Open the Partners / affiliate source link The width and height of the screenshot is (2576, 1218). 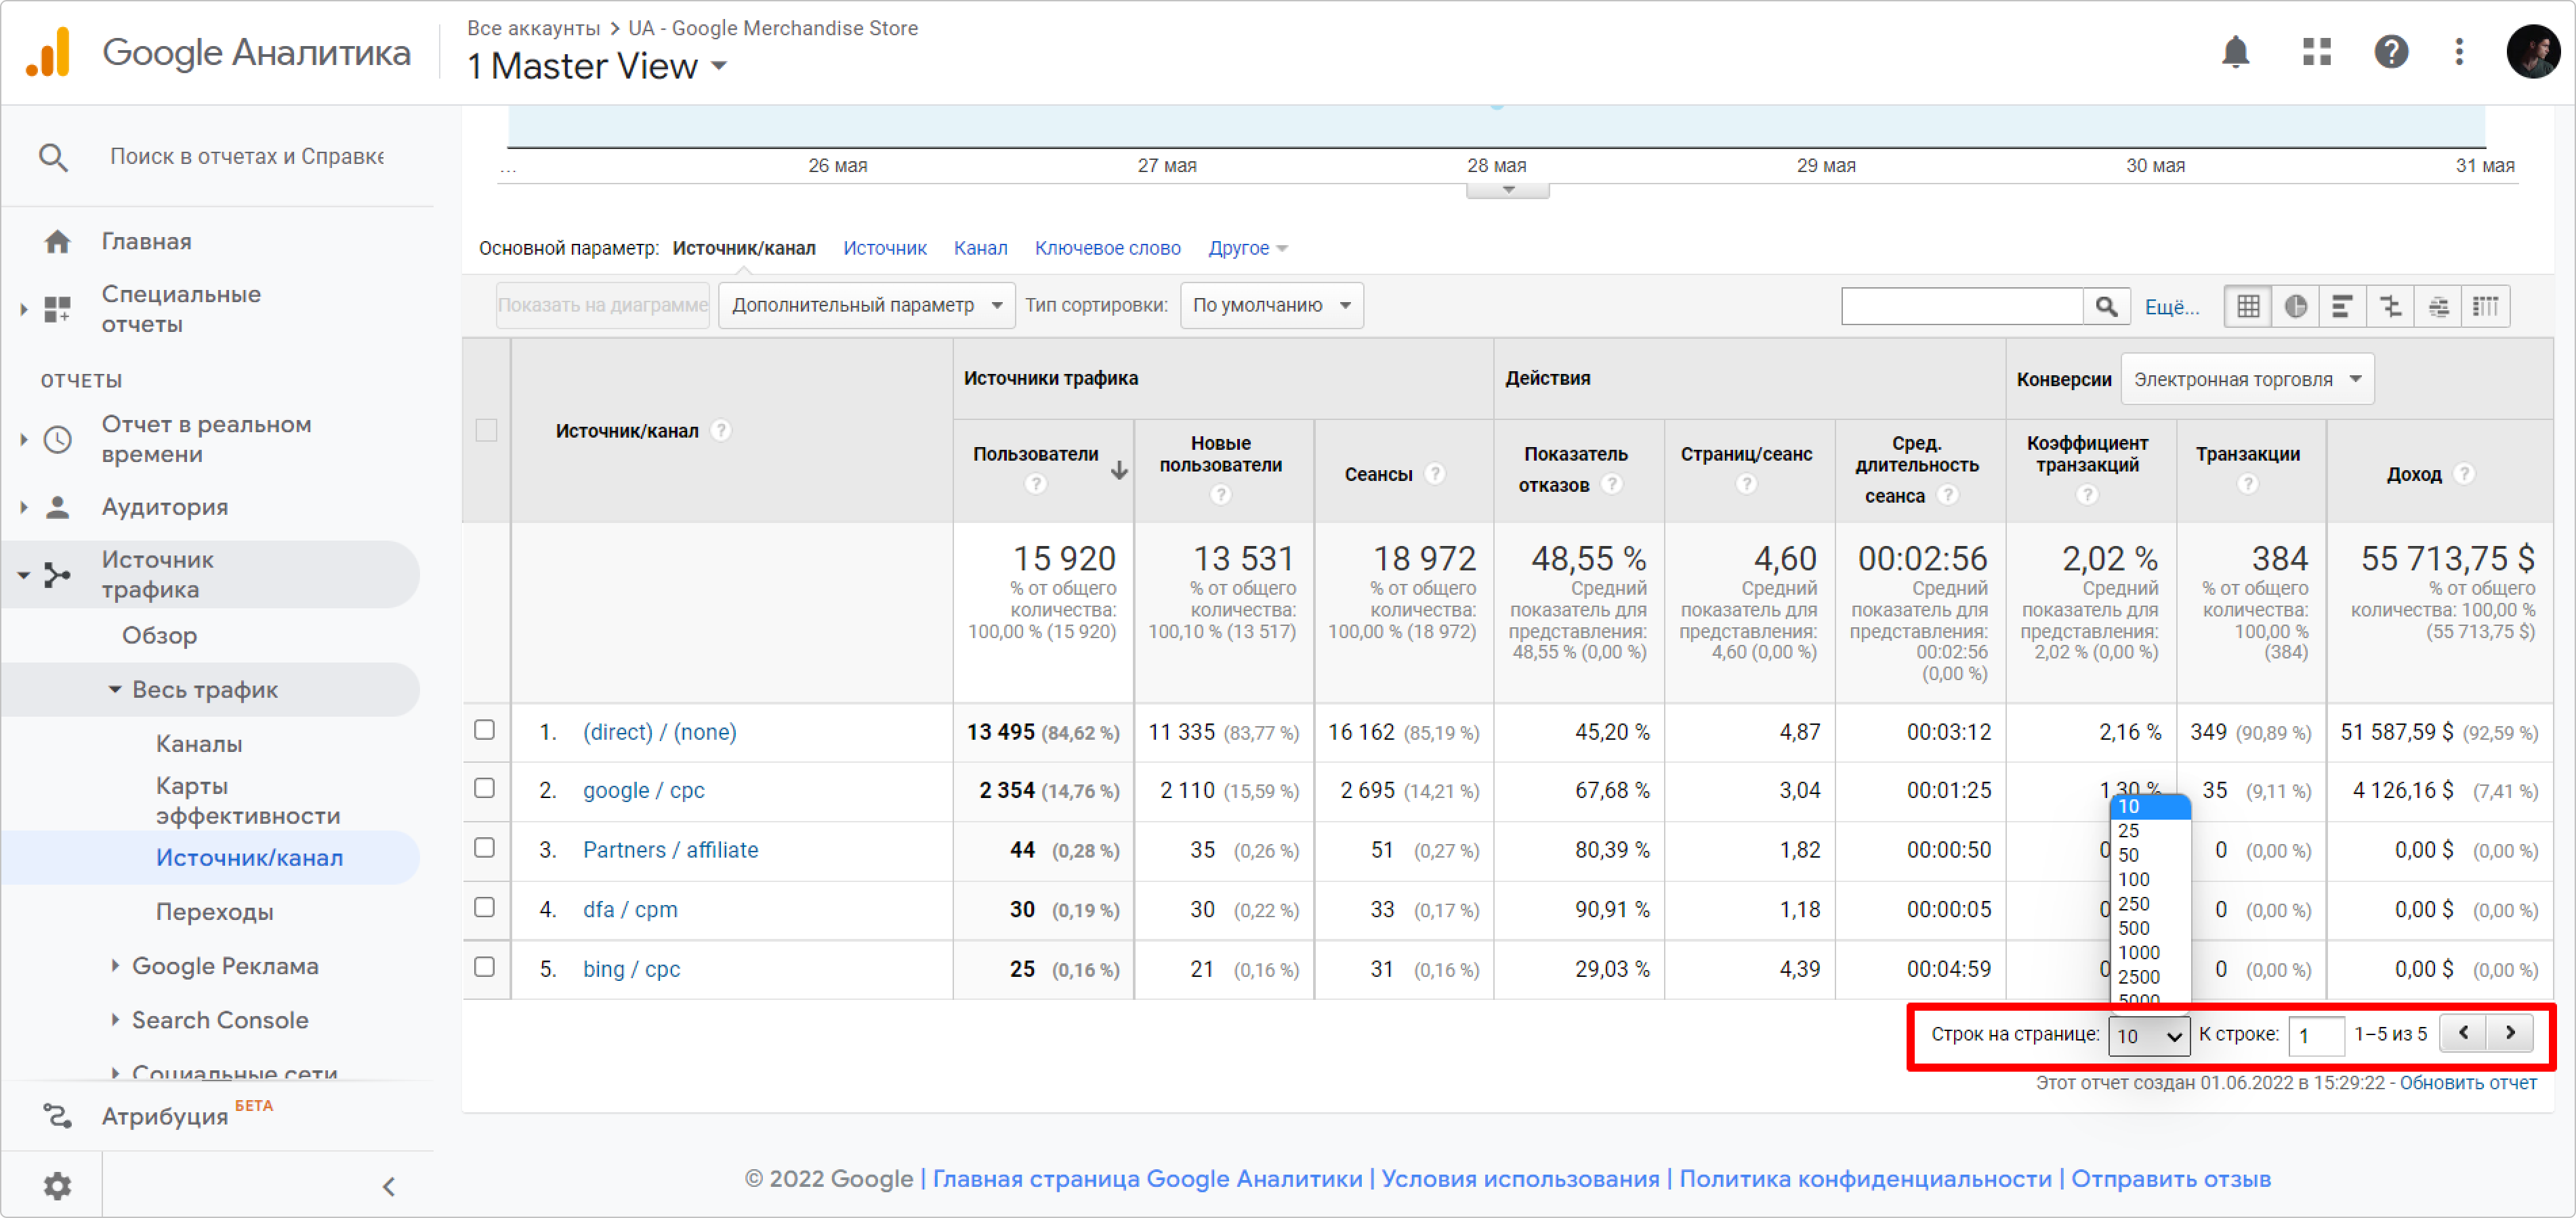coord(670,850)
